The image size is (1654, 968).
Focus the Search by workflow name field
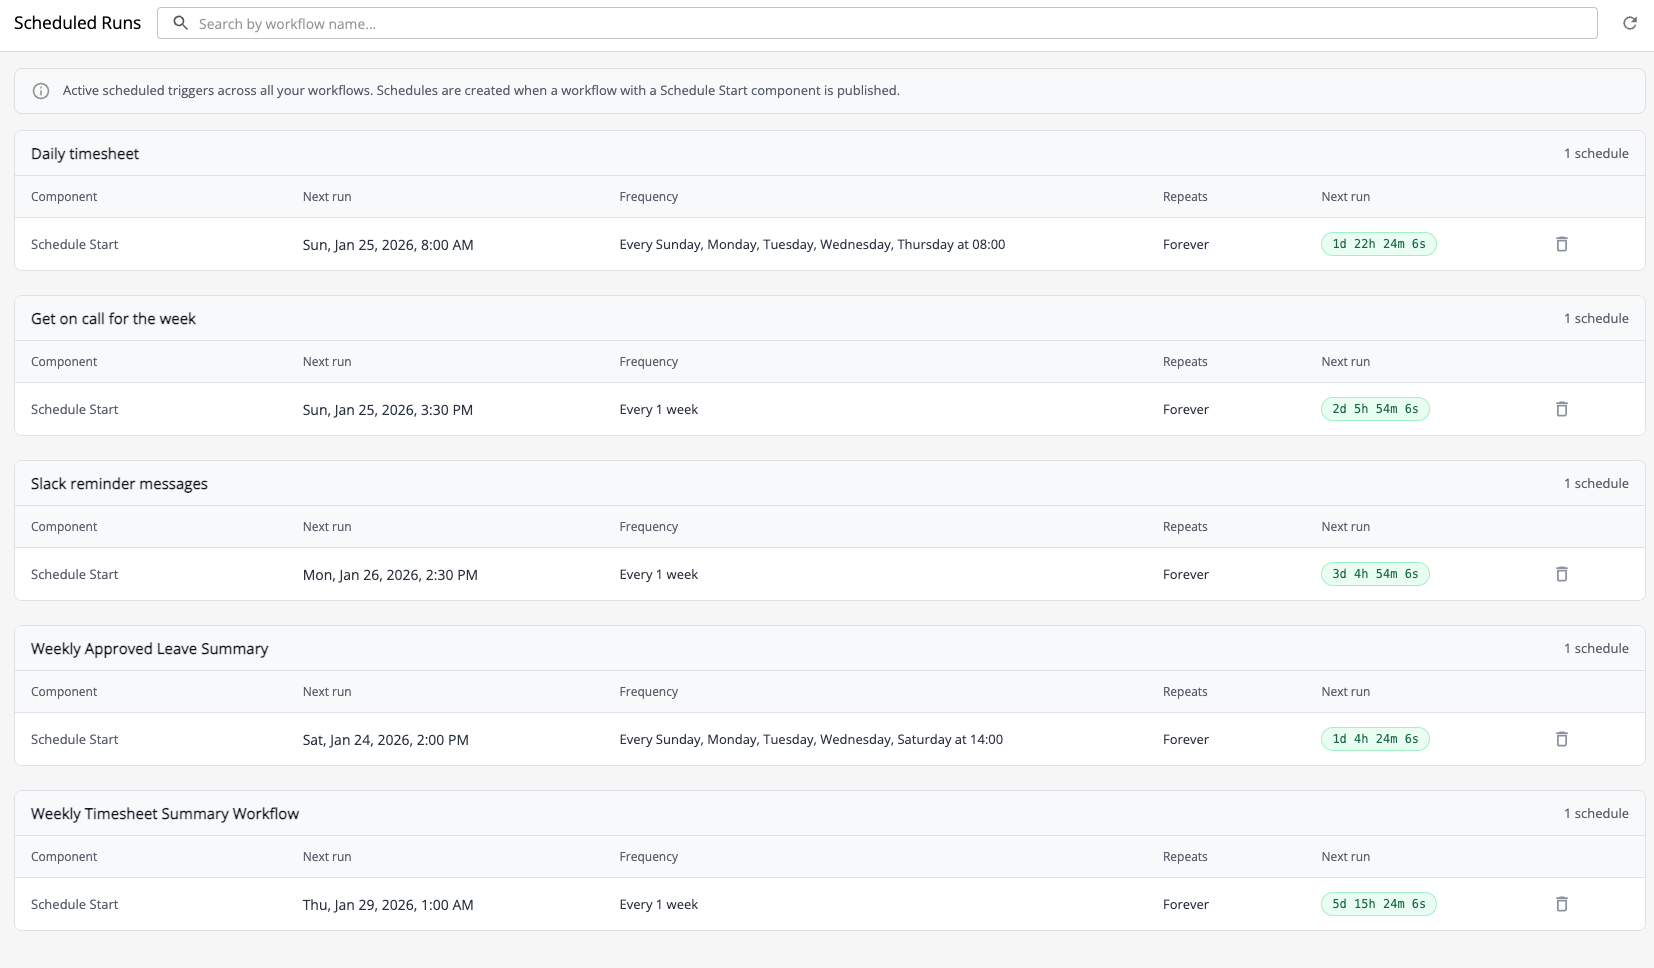[x=880, y=24]
